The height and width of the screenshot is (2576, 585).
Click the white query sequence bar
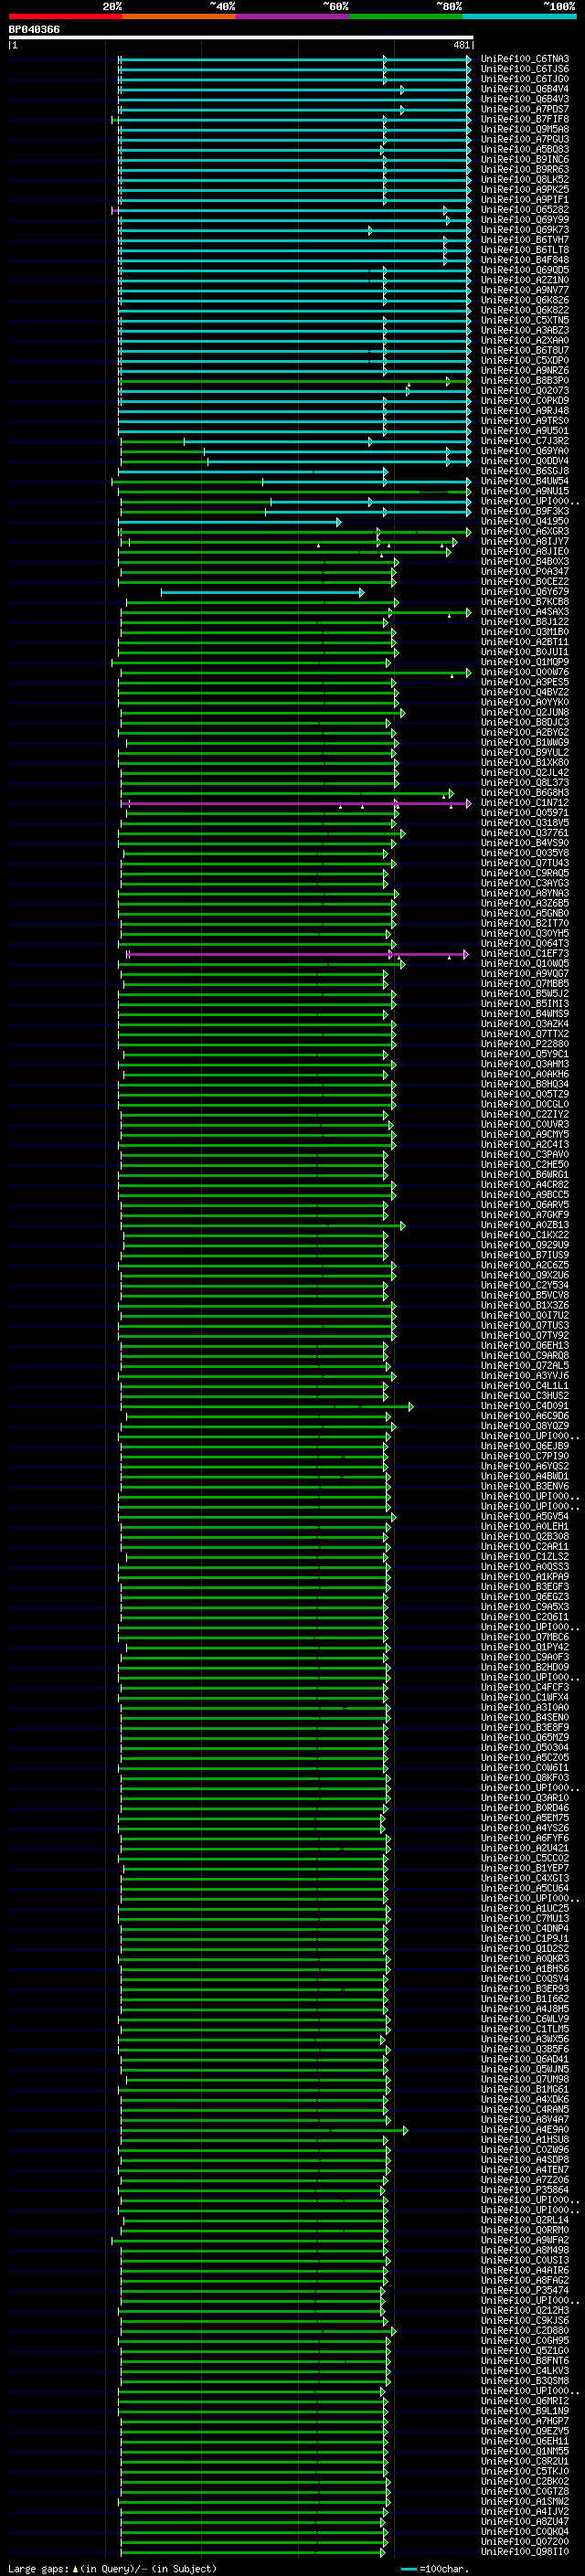coord(241,37)
